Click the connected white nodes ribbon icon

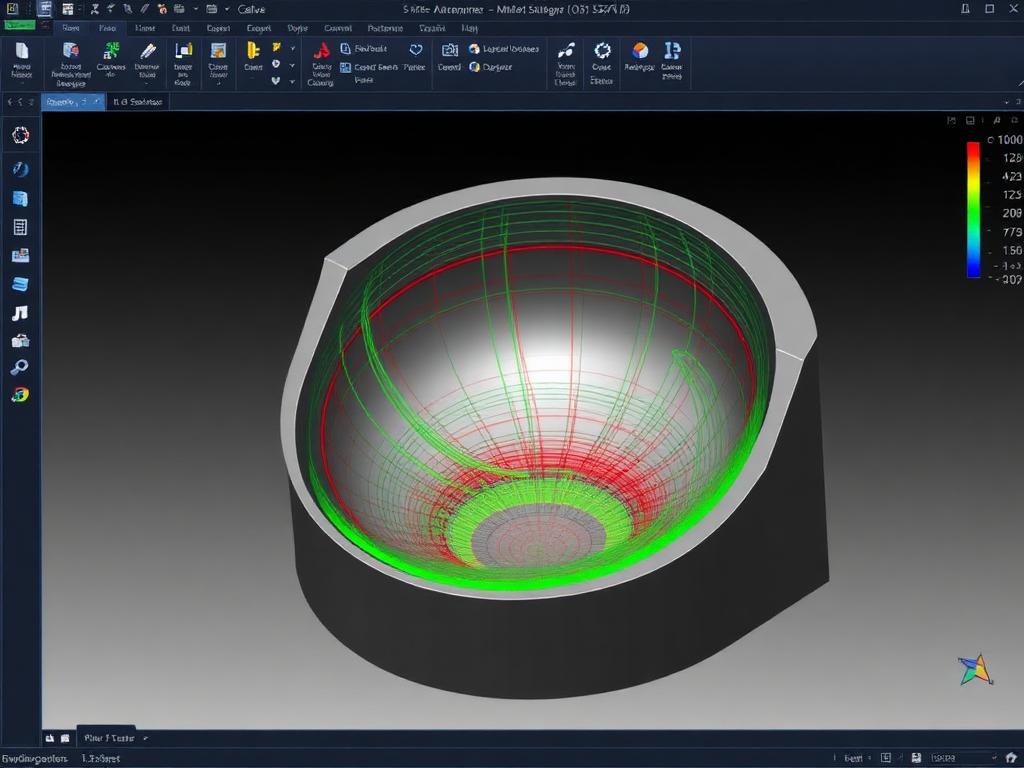pyautogui.click(x=566, y=50)
